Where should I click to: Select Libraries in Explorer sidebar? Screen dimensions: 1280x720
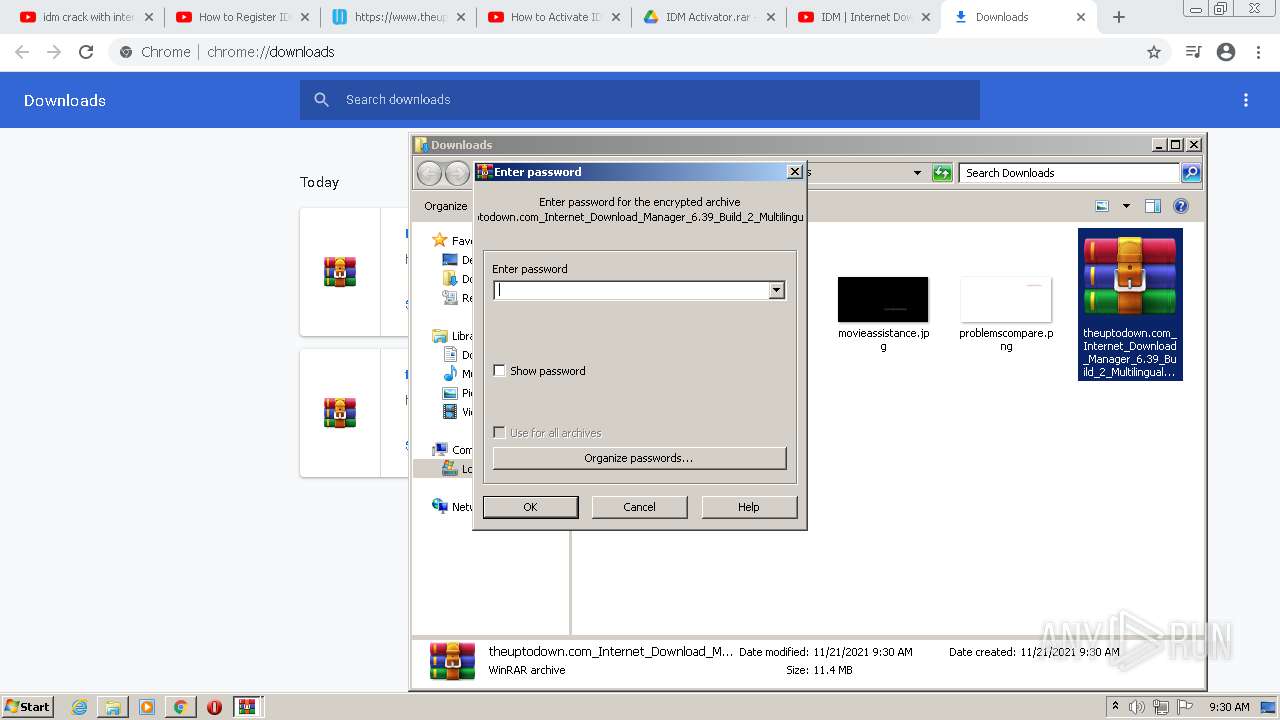pos(440,336)
